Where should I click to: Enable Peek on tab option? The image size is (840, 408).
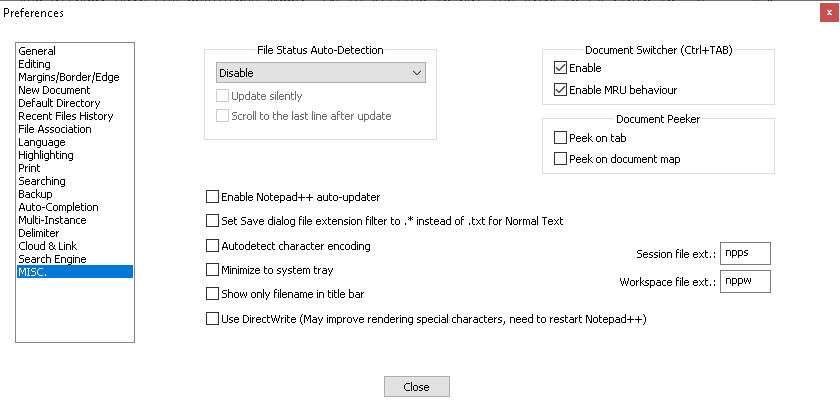pos(560,138)
